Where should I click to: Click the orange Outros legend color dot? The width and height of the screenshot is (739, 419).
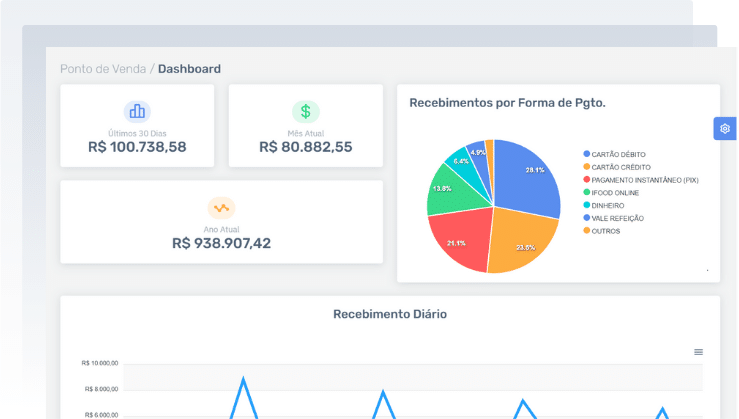(x=586, y=231)
